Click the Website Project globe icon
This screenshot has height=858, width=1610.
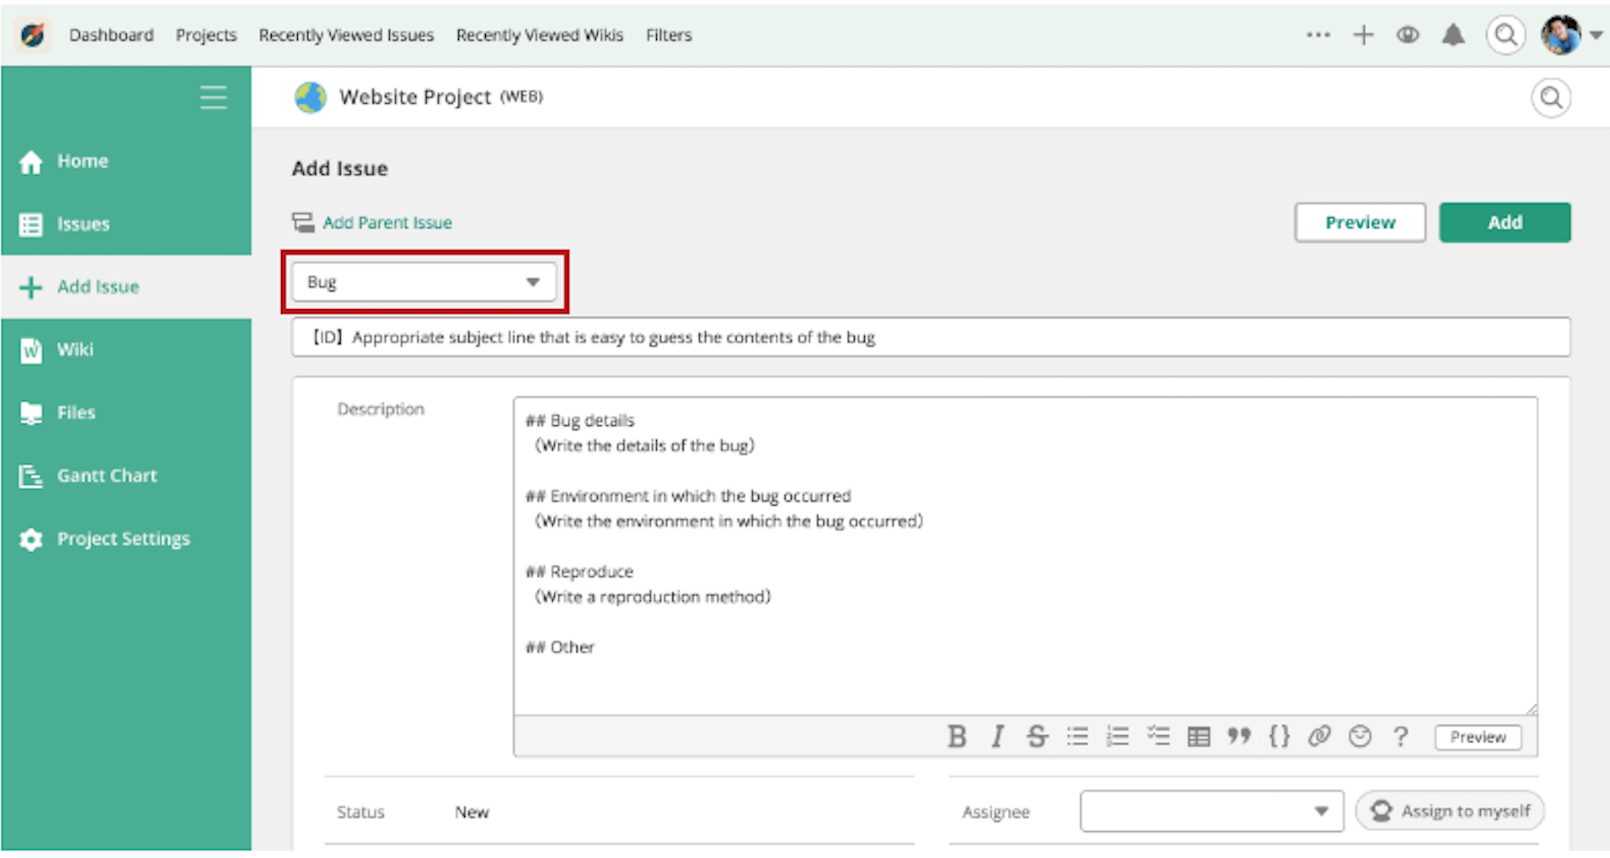point(311,97)
